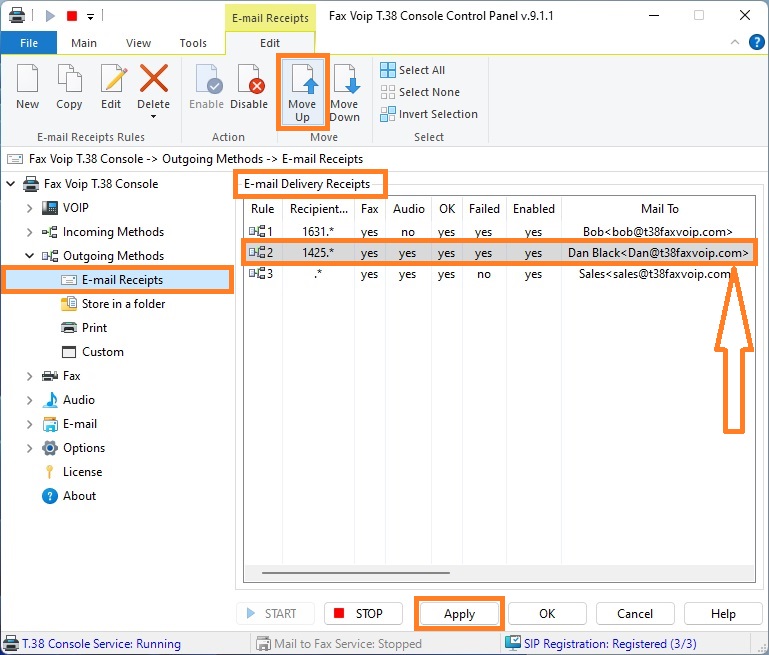Click the Cancel button
The height and width of the screenshot is (655, 769).
pyautogui.click(x=635, y=614)
